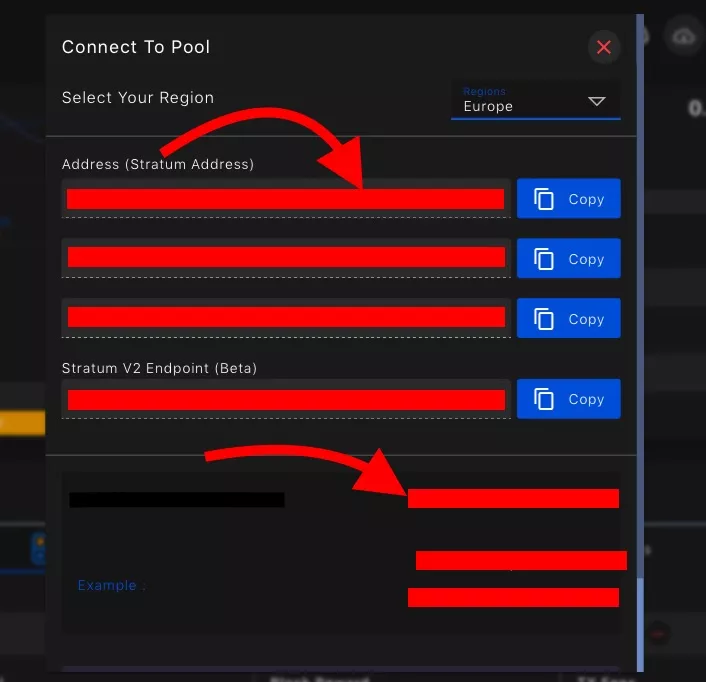Click the first stratum address copy icon
Screen dimensions: 706x682
[x=544, y=199]
